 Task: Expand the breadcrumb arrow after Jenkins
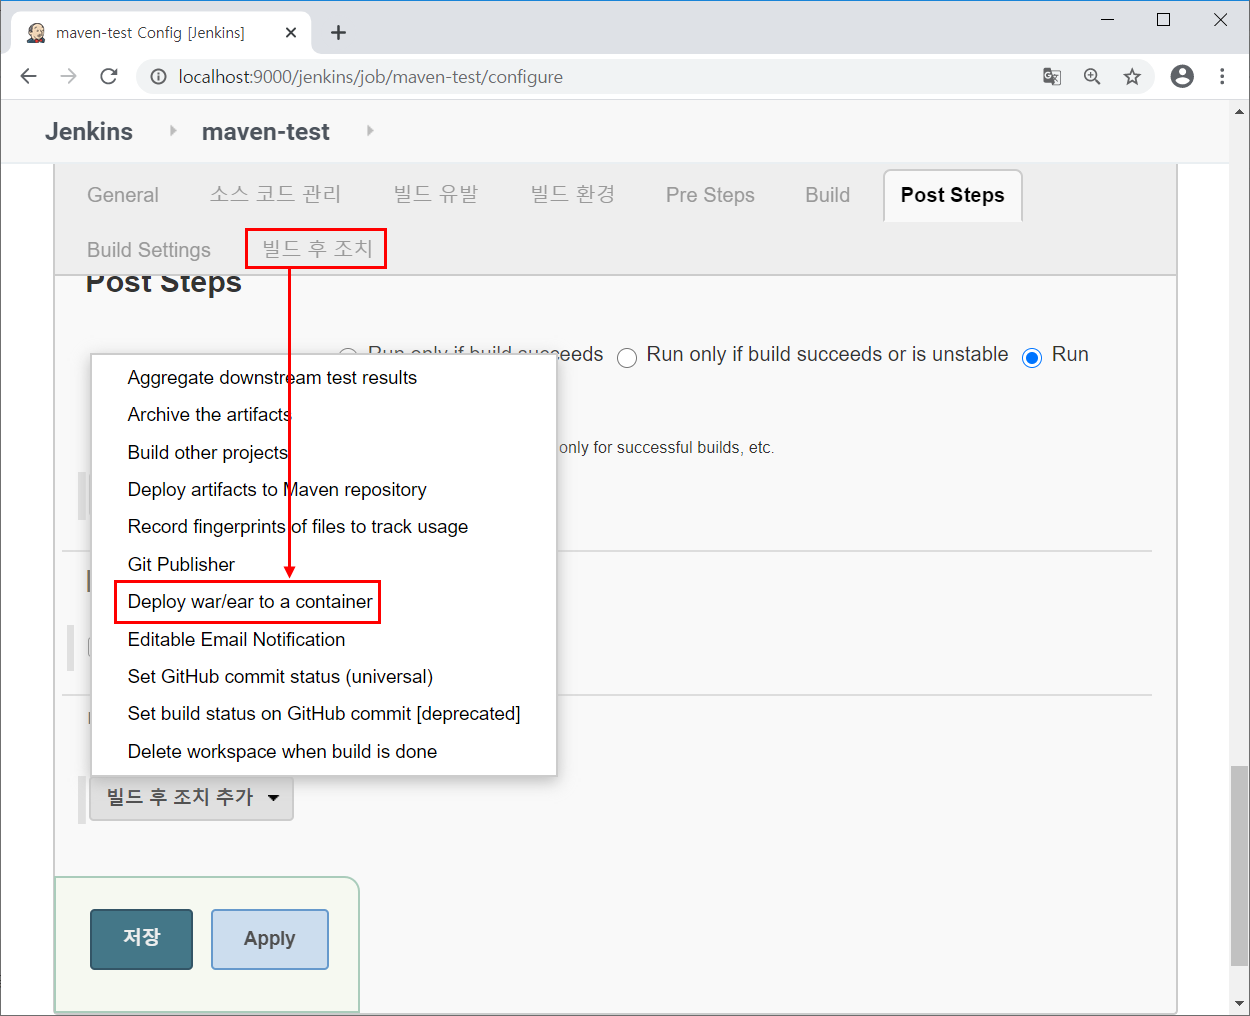coord(173,131)
